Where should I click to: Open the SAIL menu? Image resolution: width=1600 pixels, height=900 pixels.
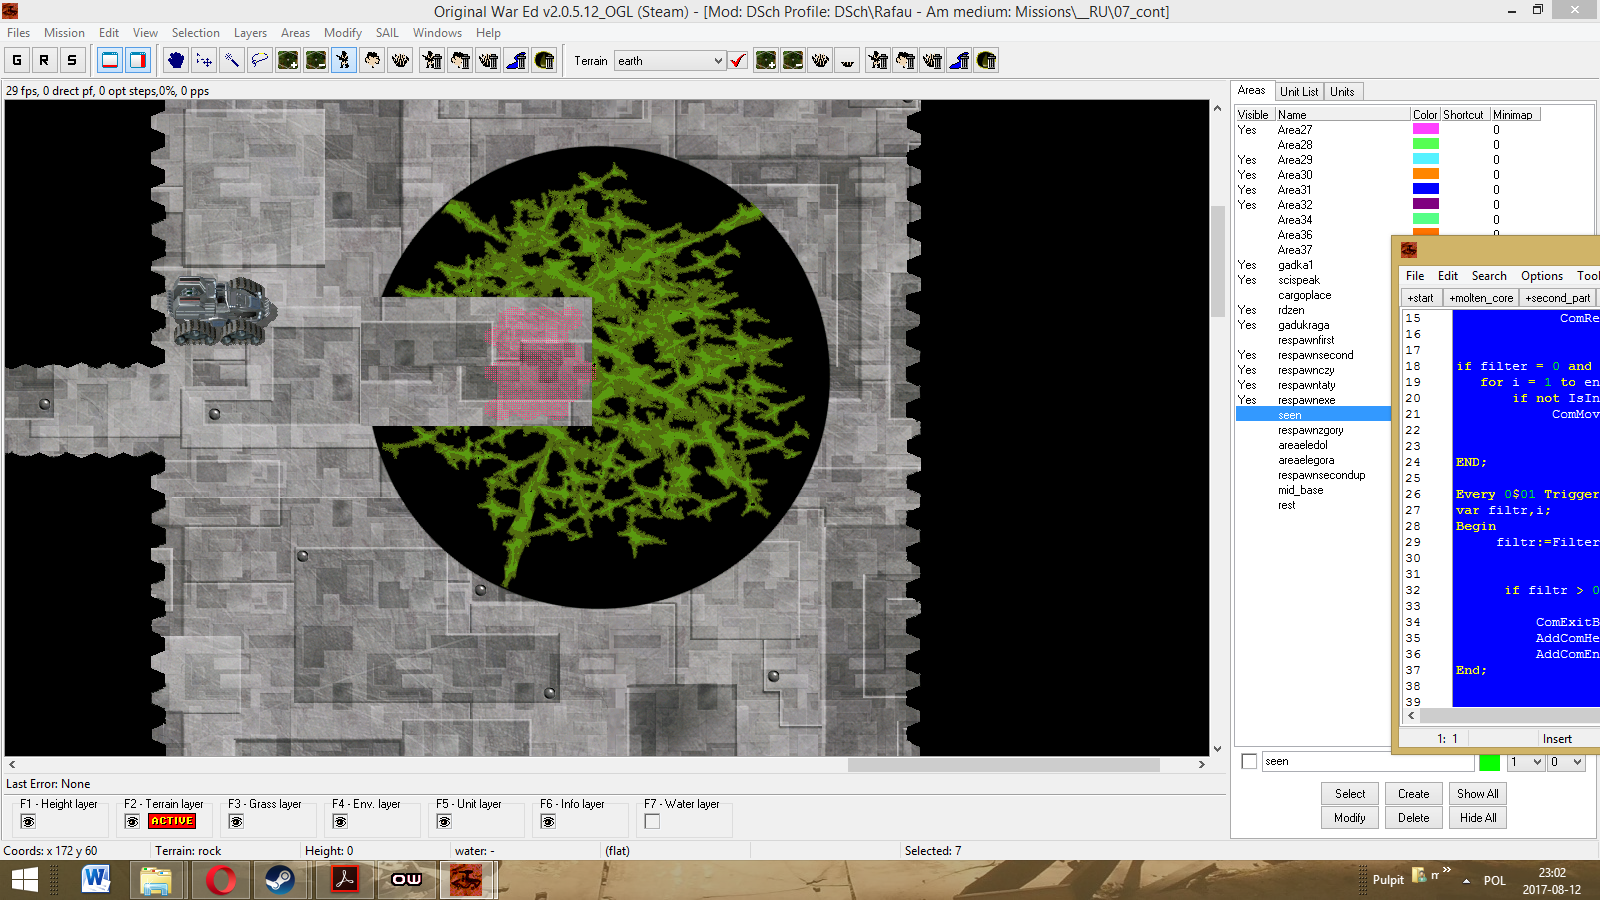(x=387, y=33)
